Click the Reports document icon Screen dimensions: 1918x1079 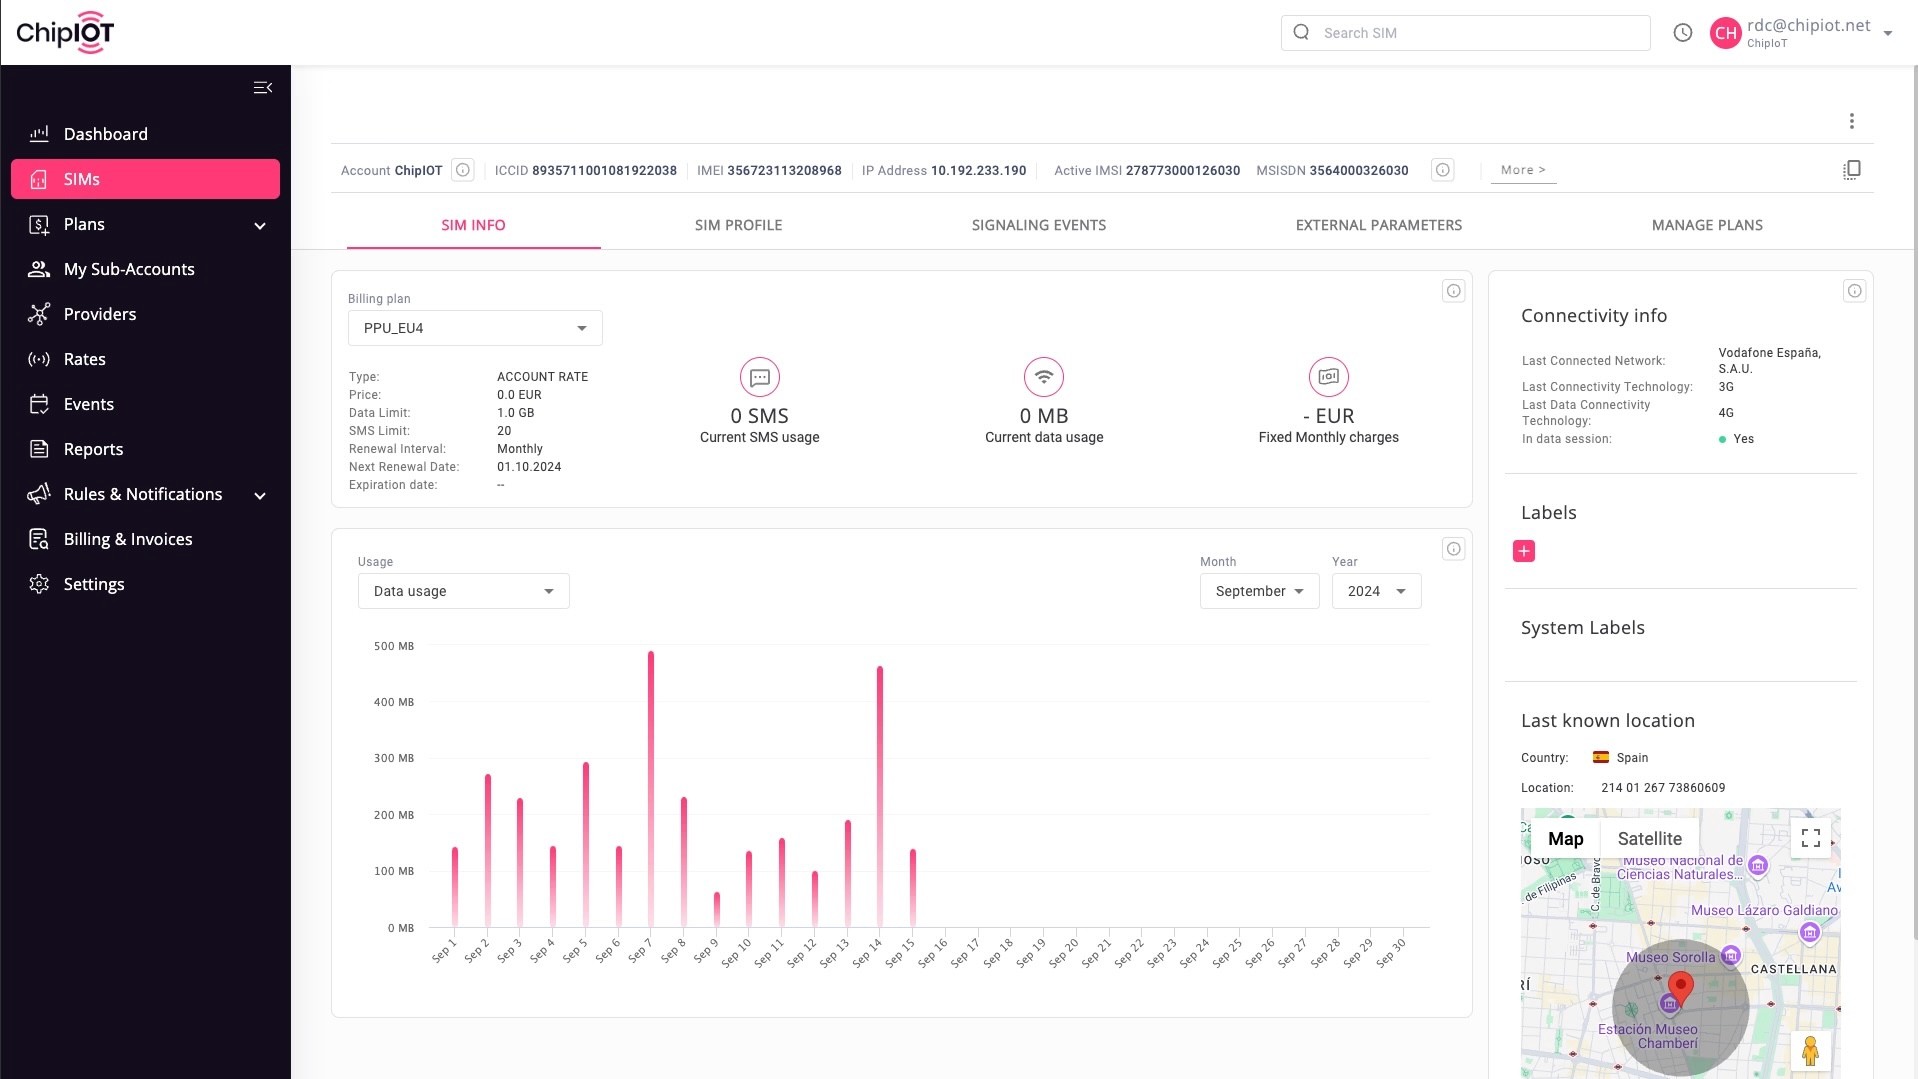39,449
